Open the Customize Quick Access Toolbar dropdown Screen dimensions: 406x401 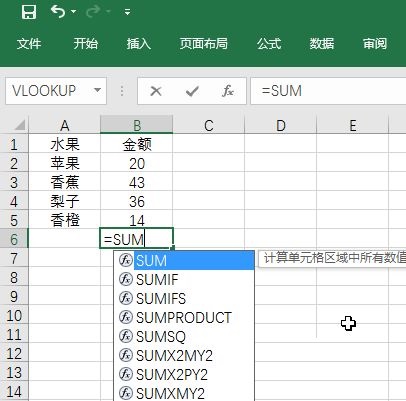tap(127, 12)
